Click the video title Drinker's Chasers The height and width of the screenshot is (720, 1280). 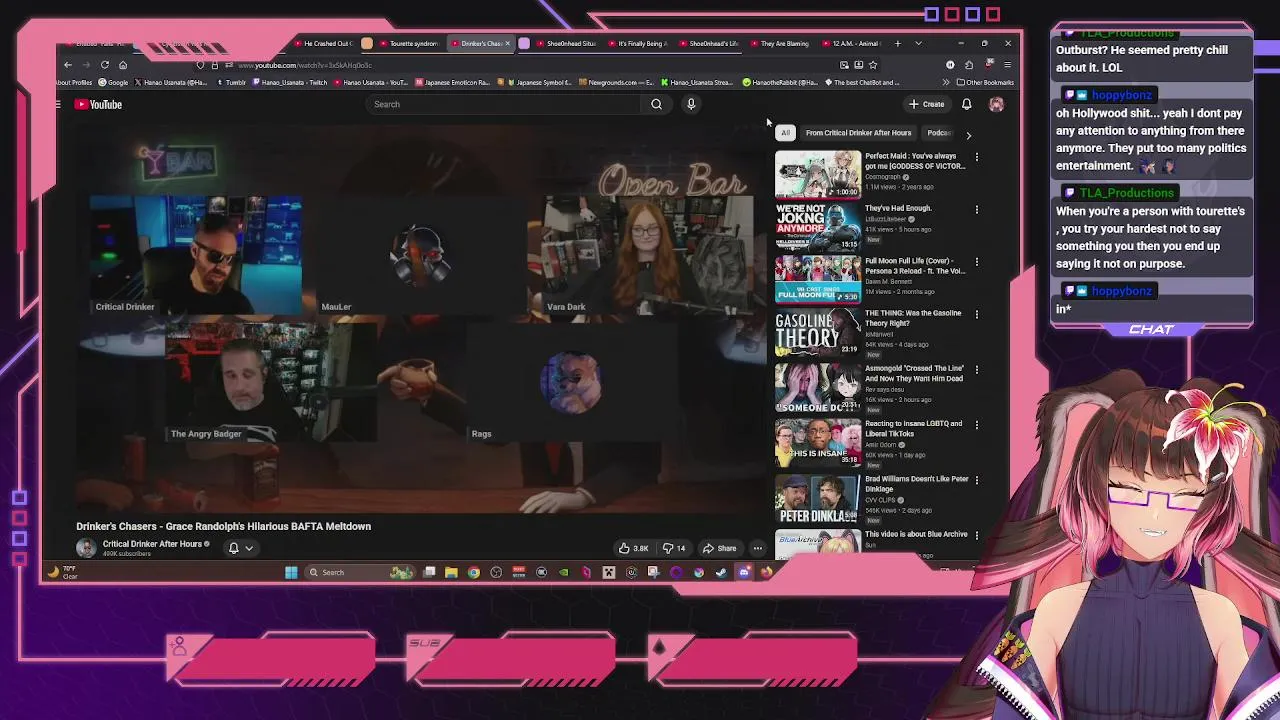click(x=223, y=526)
